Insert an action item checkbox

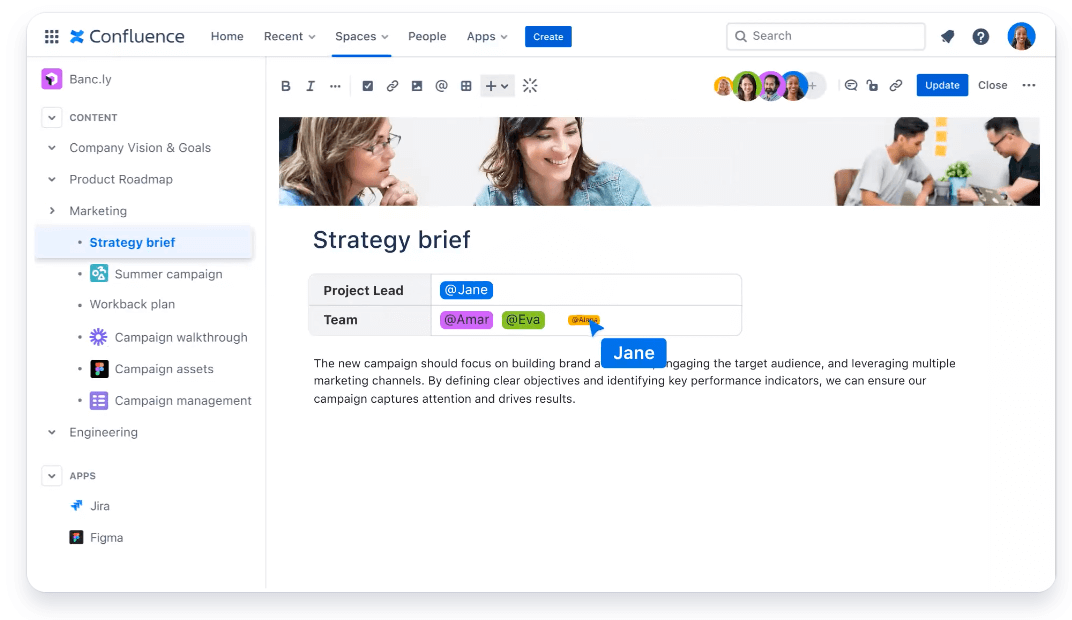click(x=367, y=86)
